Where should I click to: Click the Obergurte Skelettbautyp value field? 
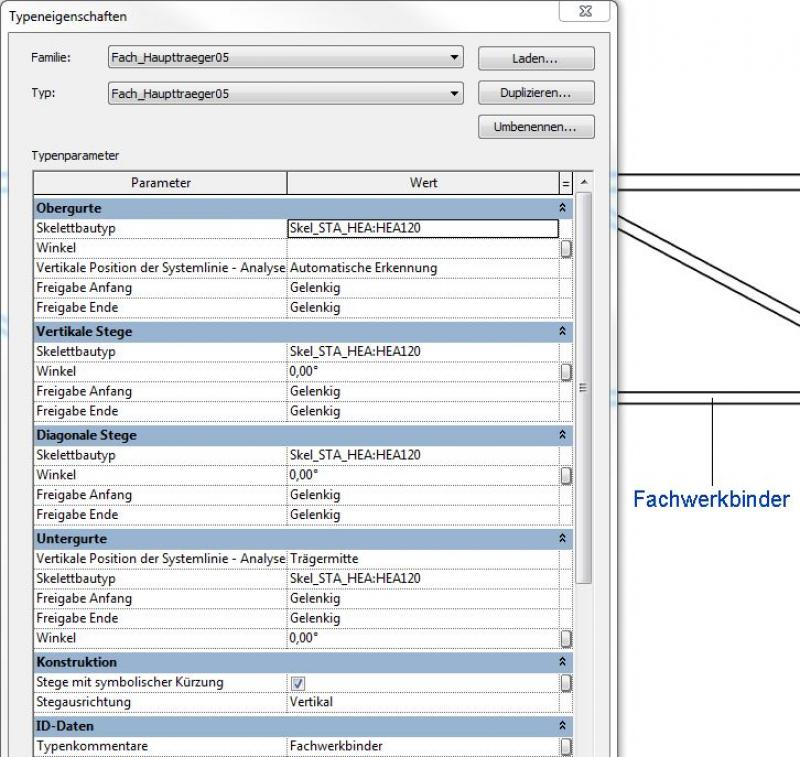(x=422, y=228)
